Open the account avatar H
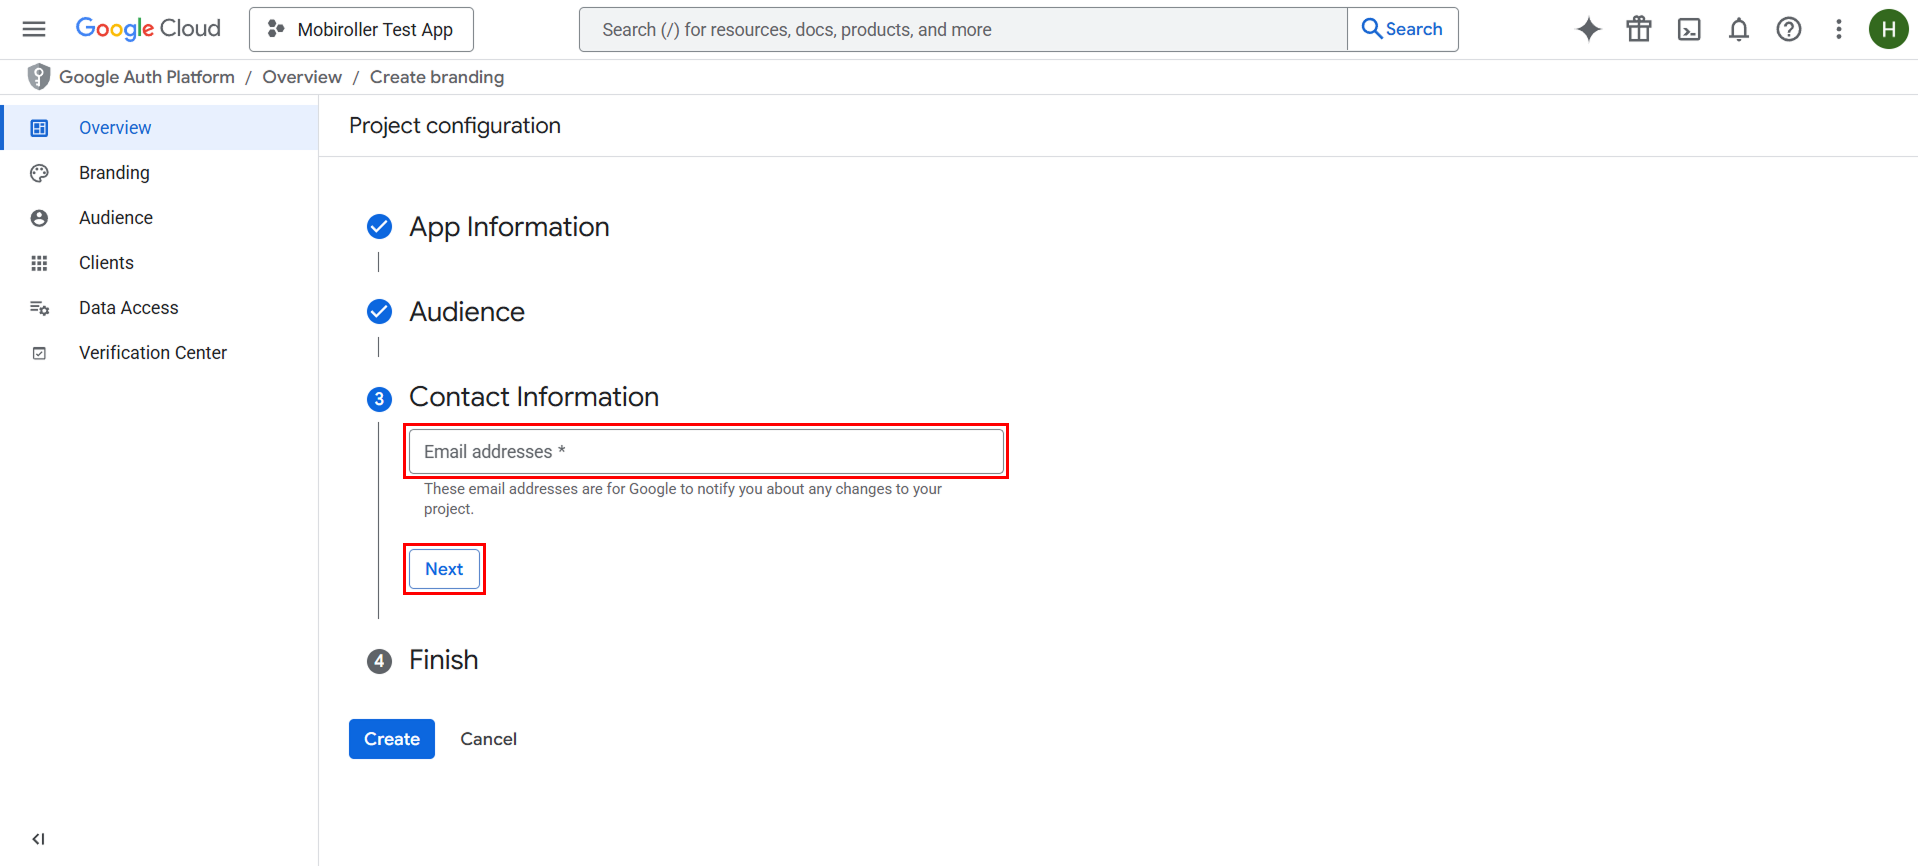Screen dimensions: 1918x866 pyautogui.click(x=1889, y=29)
